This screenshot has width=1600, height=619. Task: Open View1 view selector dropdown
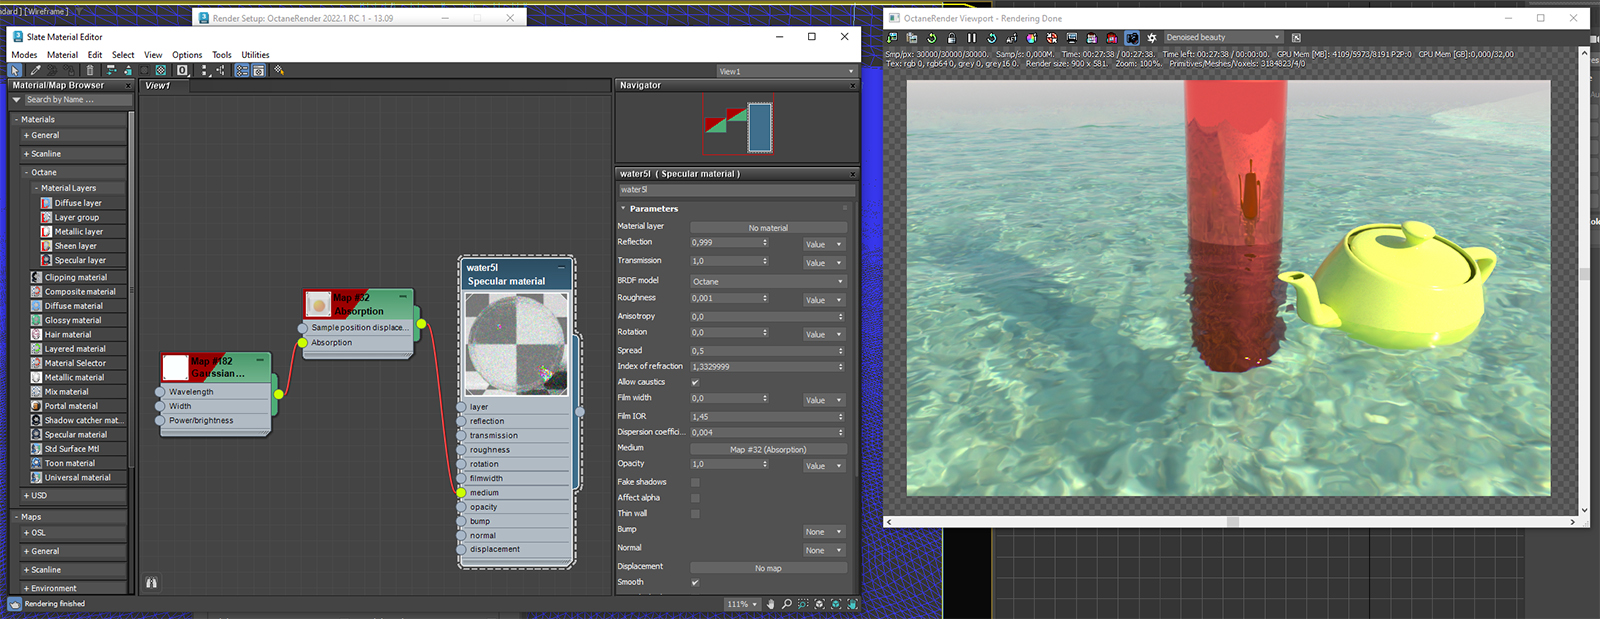click(787, 72)
